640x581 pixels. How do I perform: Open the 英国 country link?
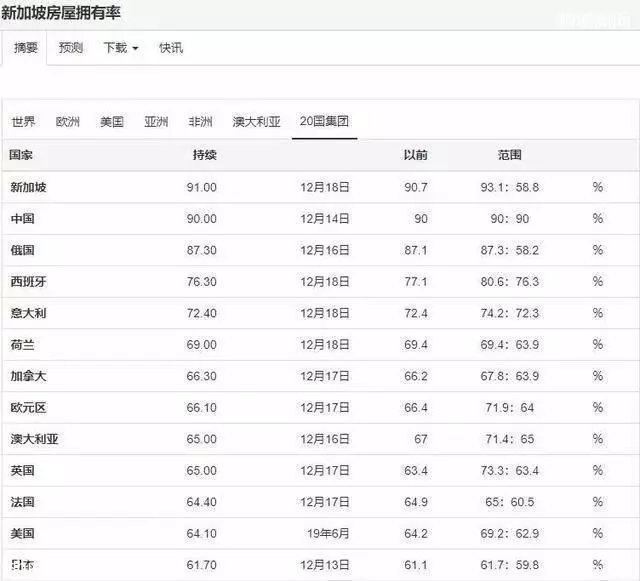coord(22,470)
